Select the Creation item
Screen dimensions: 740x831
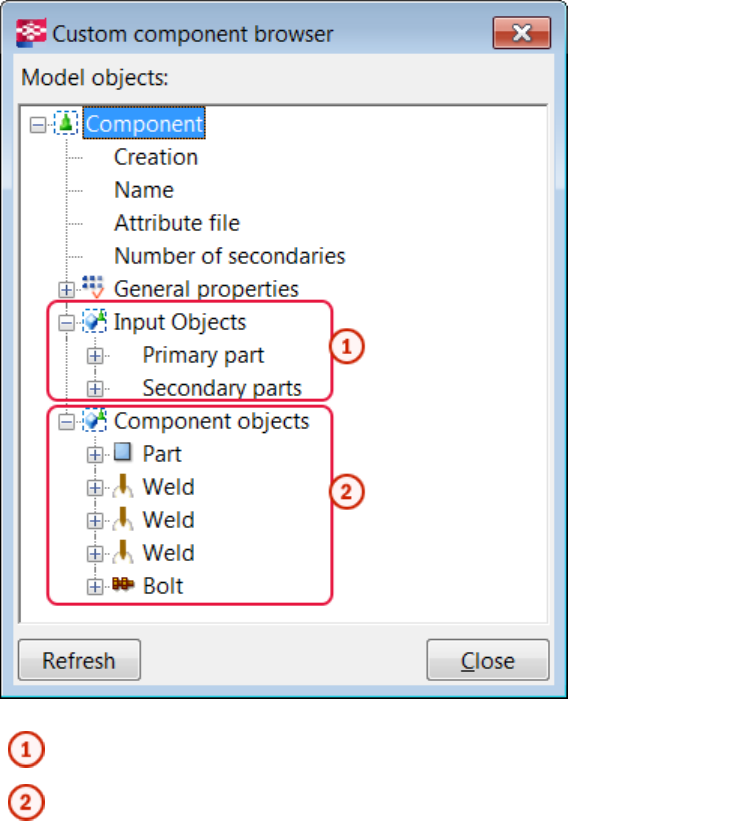[x=155, y=157]
